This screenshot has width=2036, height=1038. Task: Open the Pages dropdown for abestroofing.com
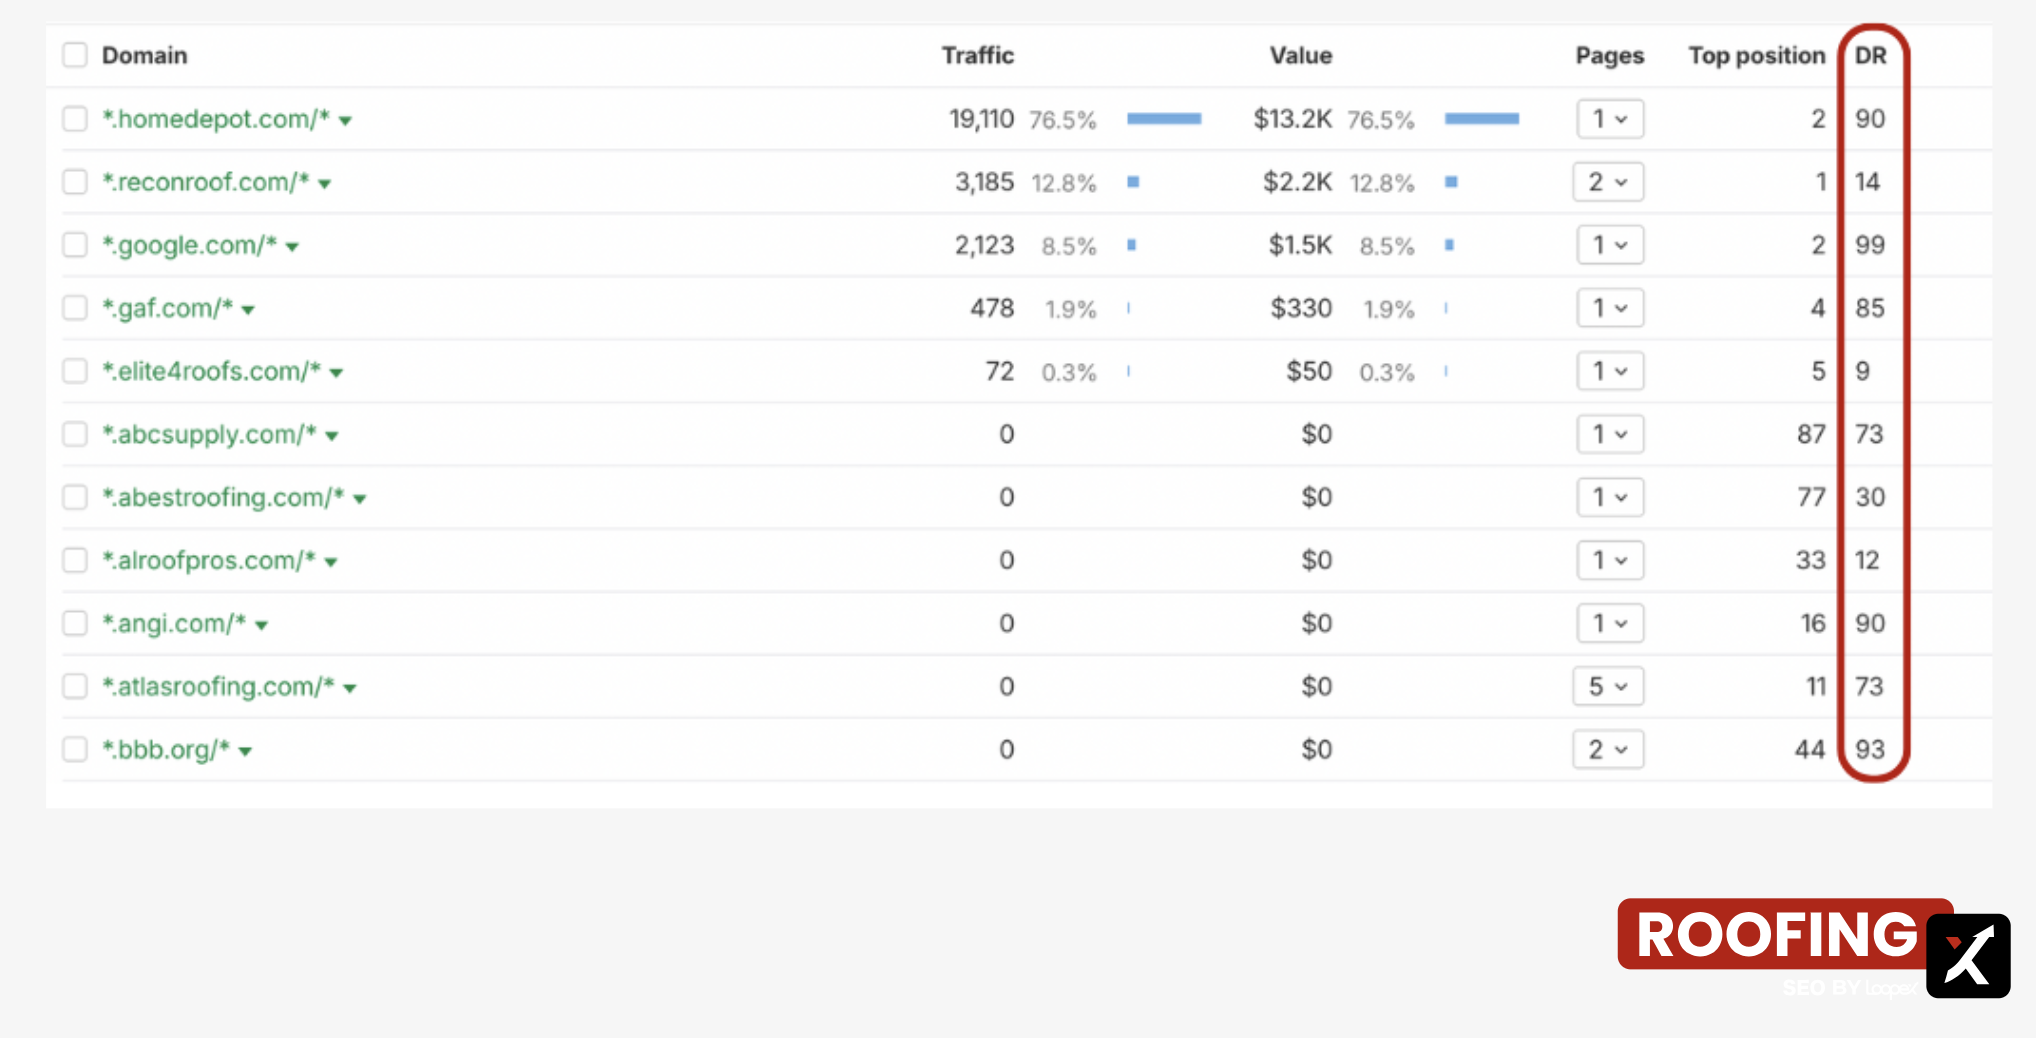1610,497
